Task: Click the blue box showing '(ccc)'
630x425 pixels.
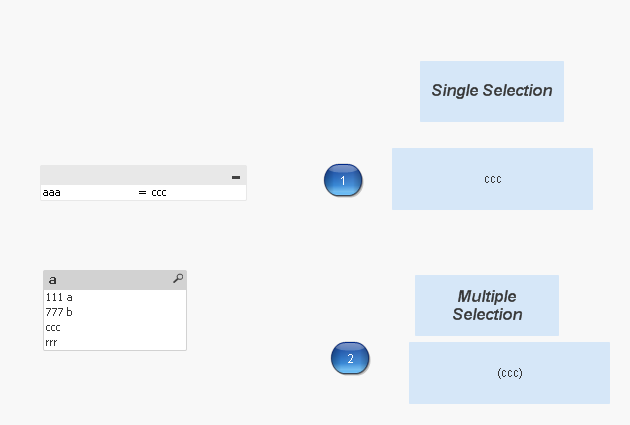Action: (x=509, y=373)
